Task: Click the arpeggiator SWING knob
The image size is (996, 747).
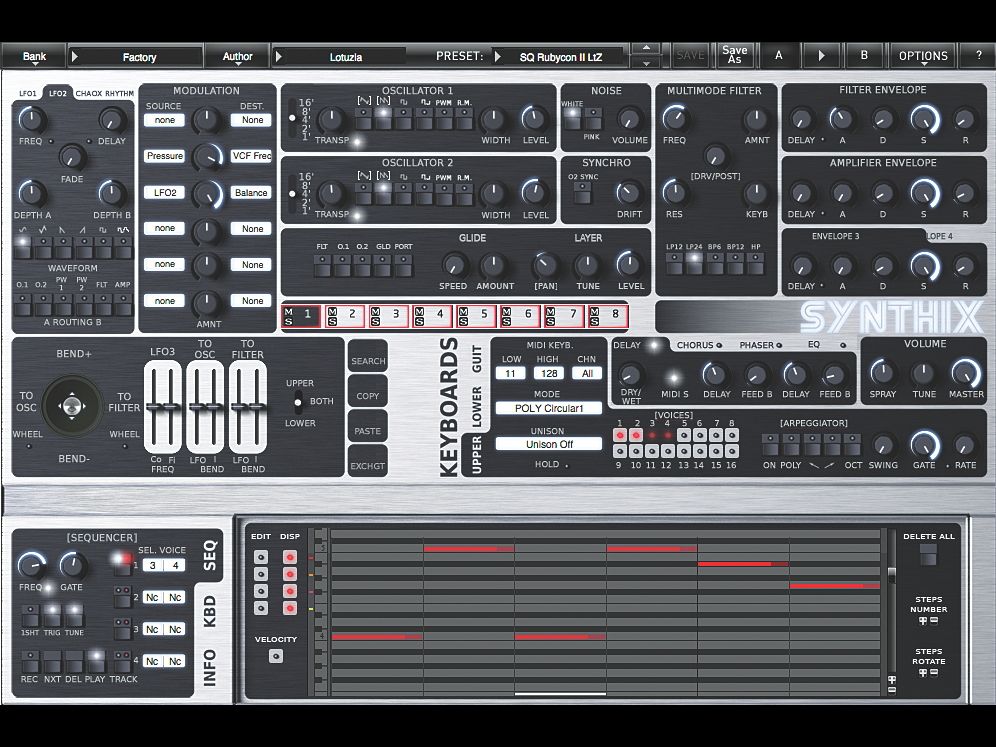Action: coord(883,445)
